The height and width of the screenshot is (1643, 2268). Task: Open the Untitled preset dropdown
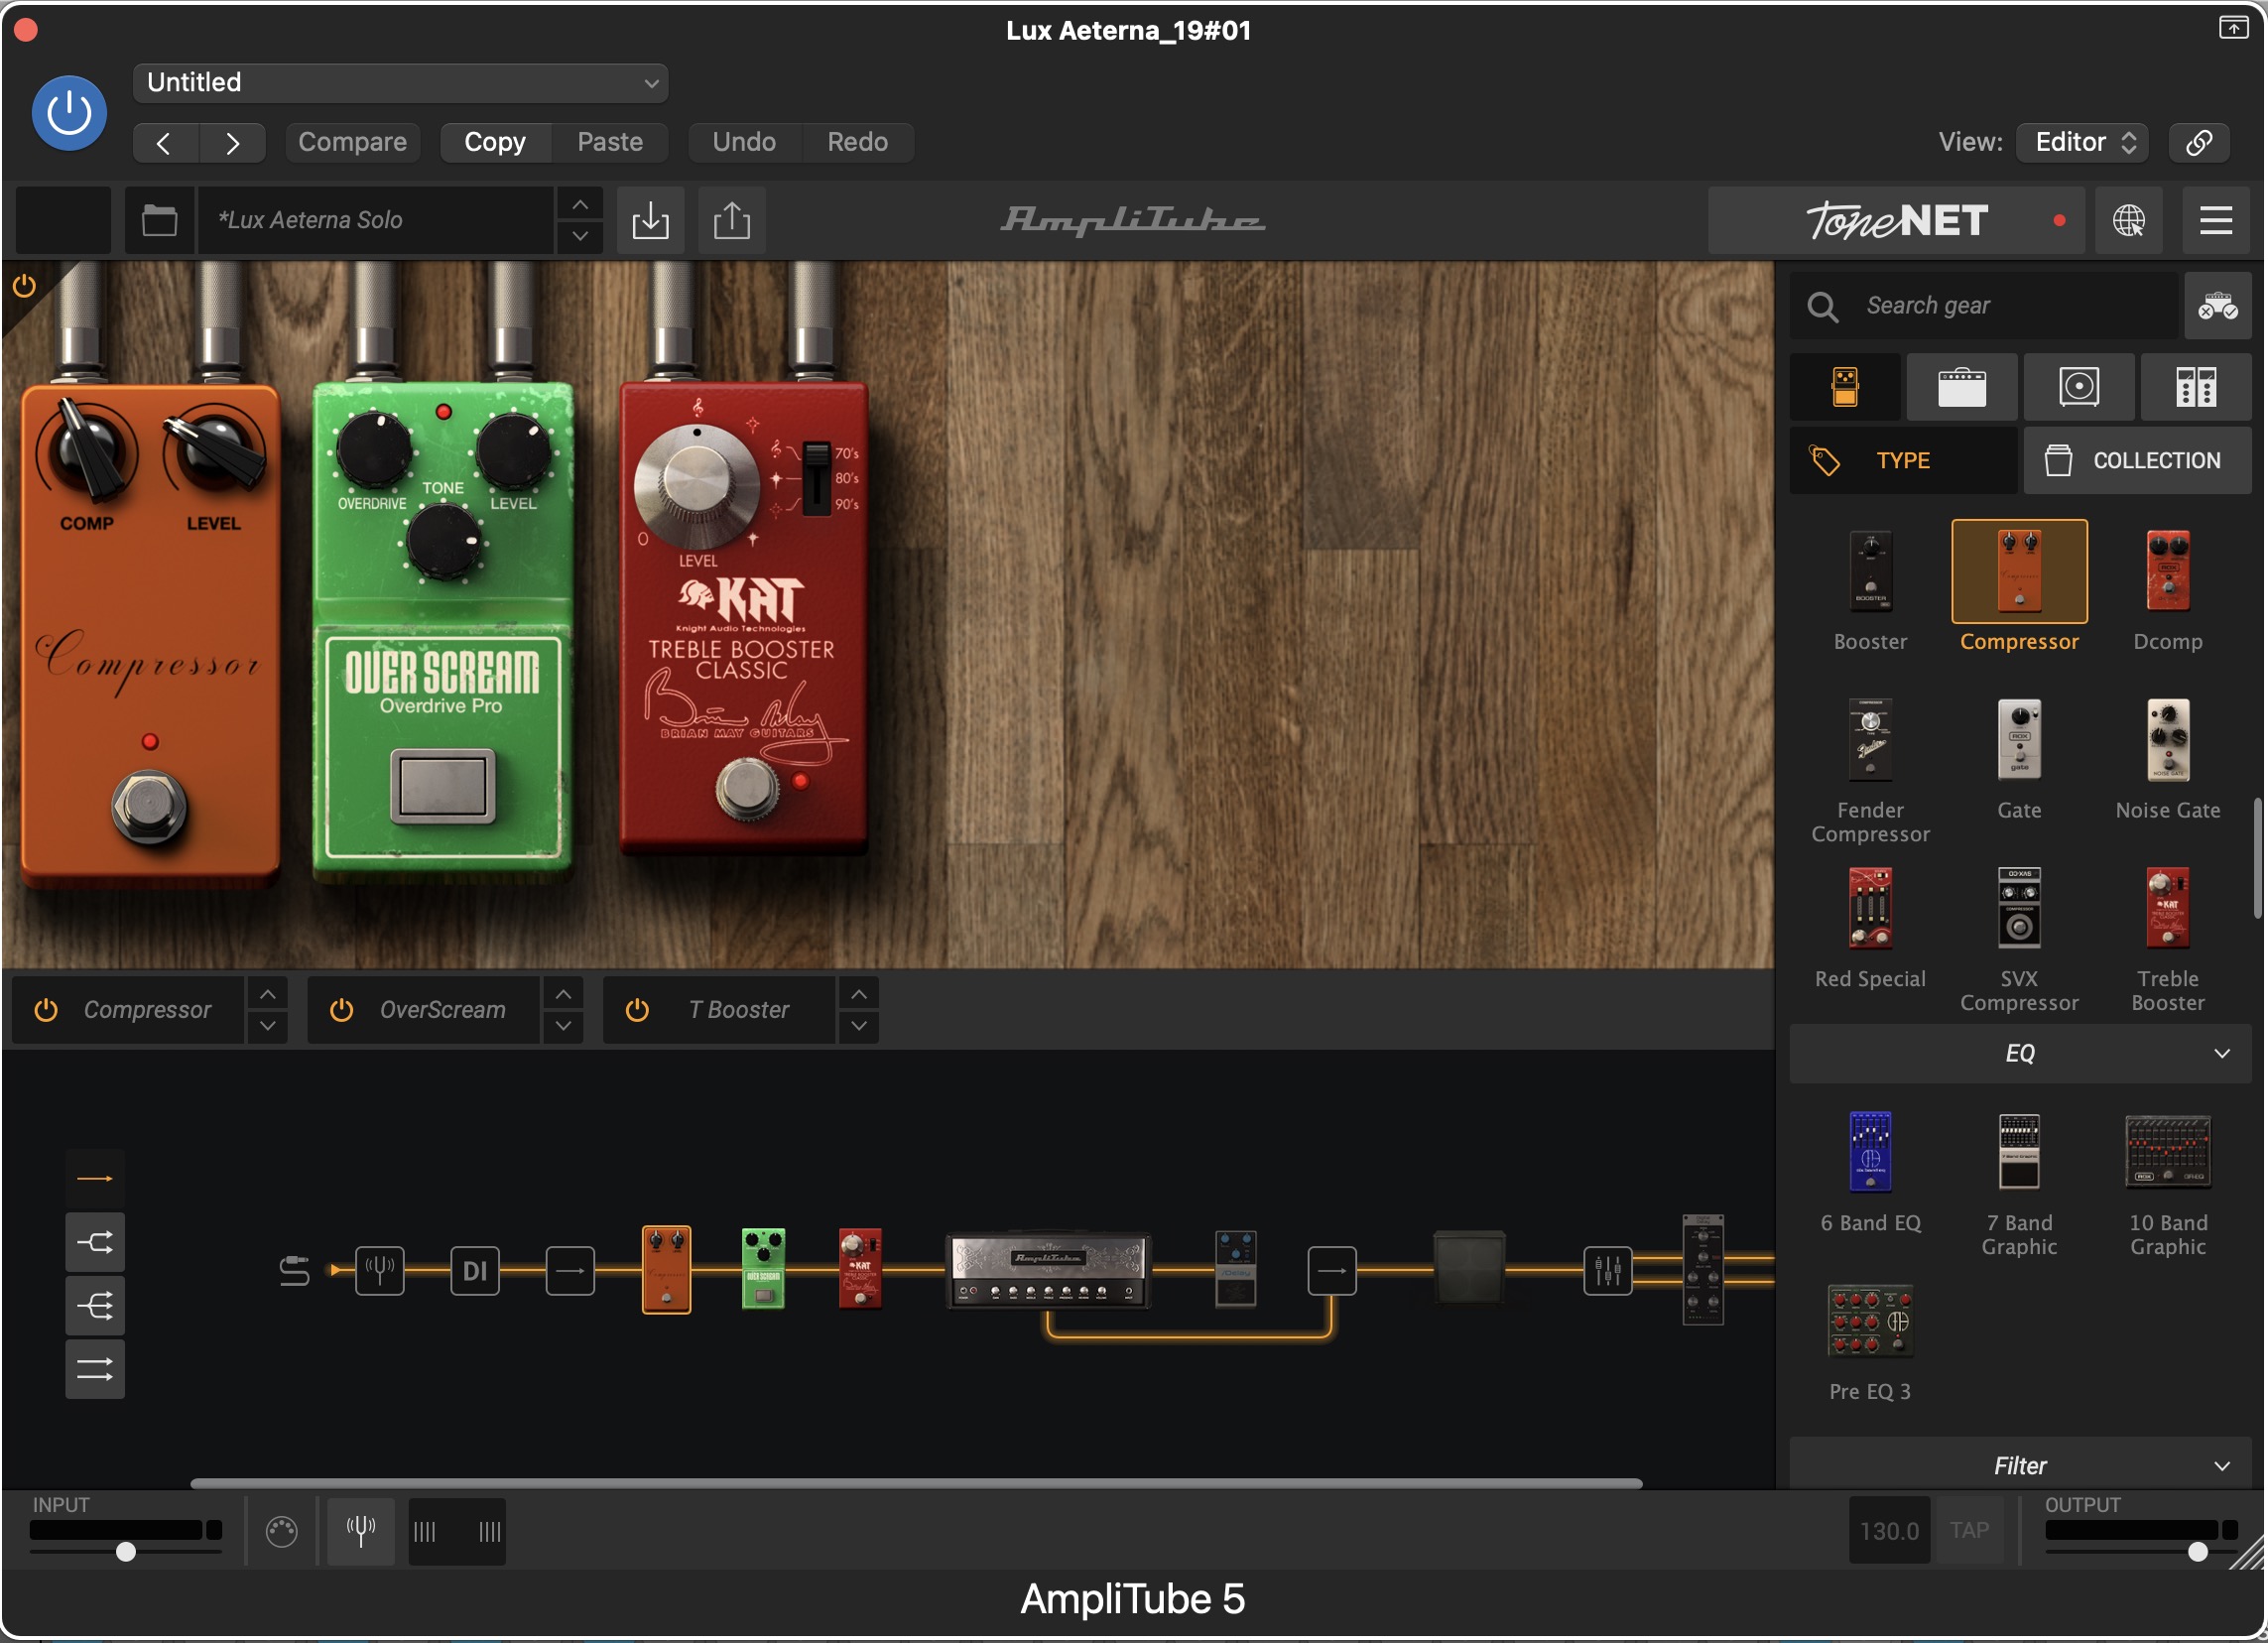coord(400,83)
